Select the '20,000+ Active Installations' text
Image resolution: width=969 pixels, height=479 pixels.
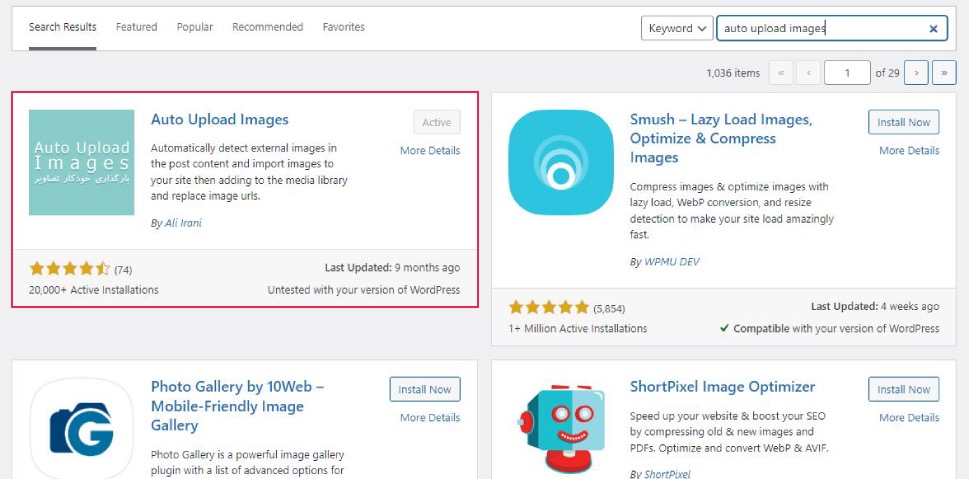point(93,290)
